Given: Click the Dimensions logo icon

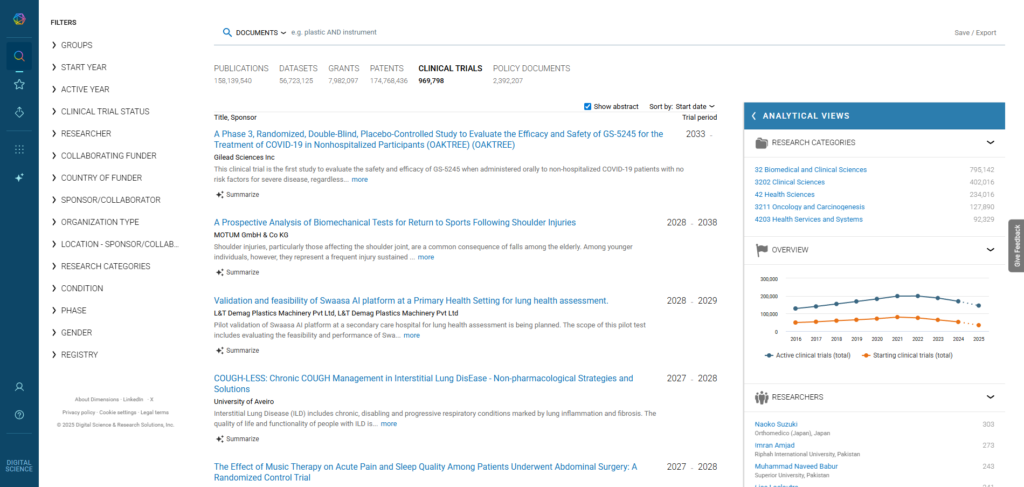Looking at the screenshot, I should tap(19, 18).
